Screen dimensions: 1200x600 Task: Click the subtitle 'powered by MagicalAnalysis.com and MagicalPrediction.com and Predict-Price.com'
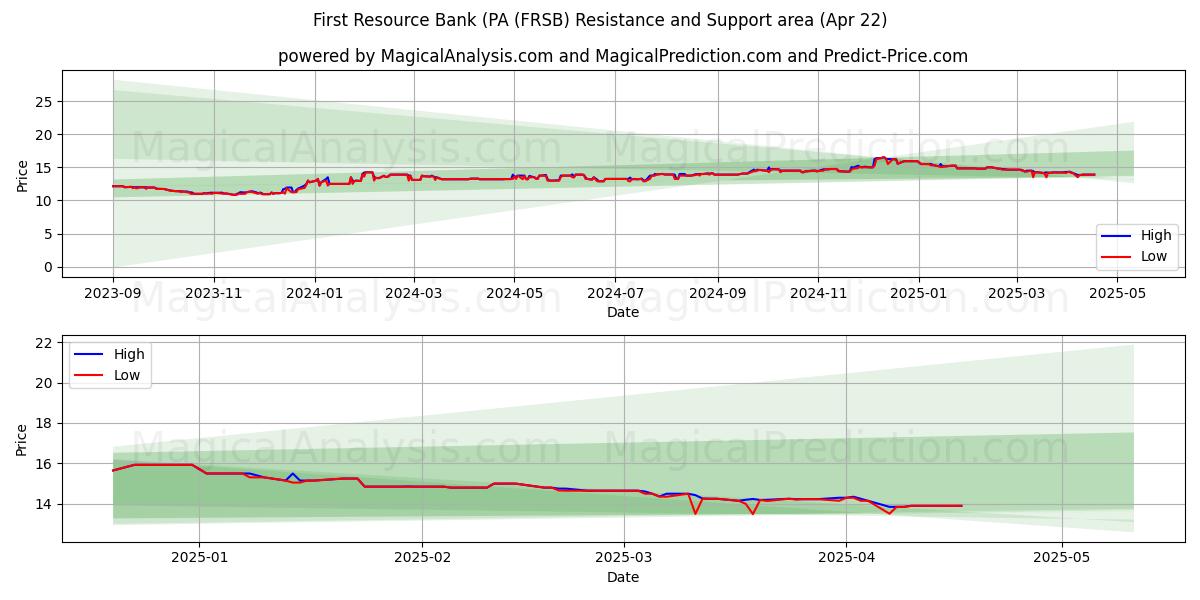tap(623, 56)
